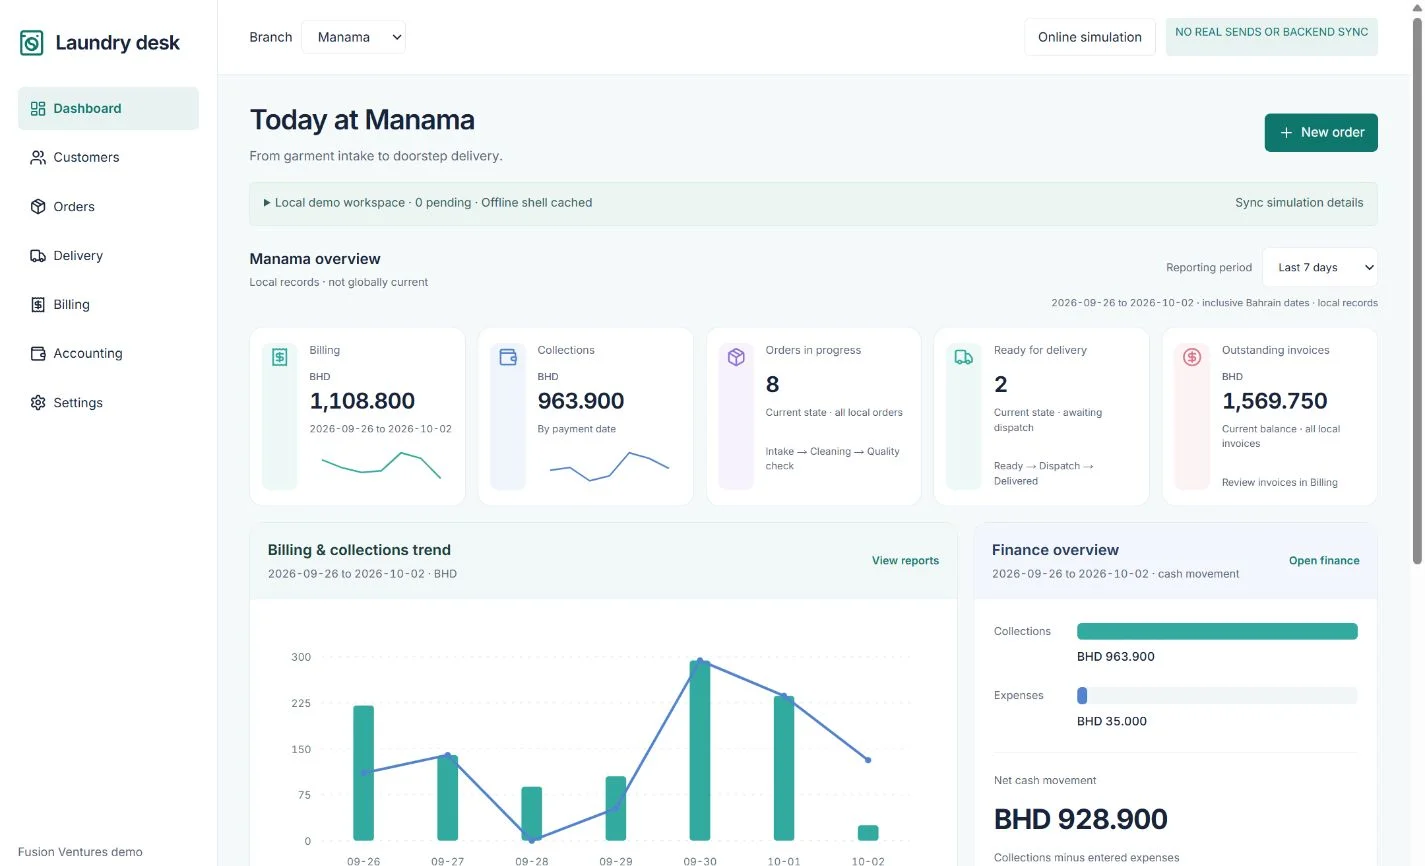This screenshot has height=866, width=1425.
Task: Follow the Open finance link
Action: [x=1324, y=560]
